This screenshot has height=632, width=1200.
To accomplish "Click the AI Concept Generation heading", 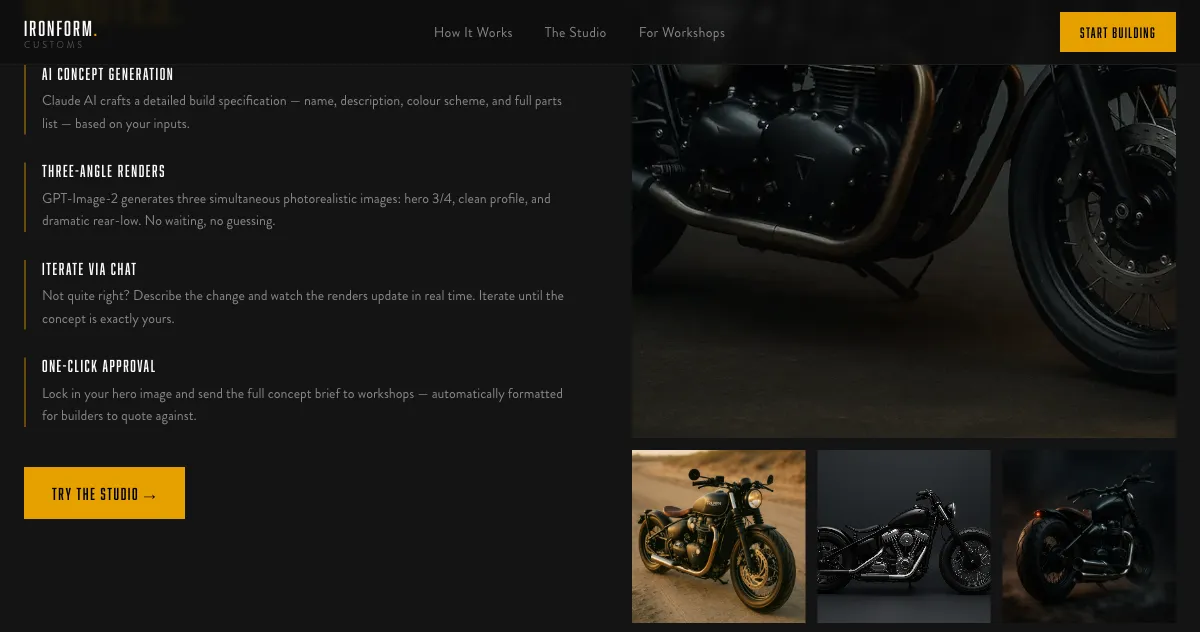I will (x=108, y=74).
